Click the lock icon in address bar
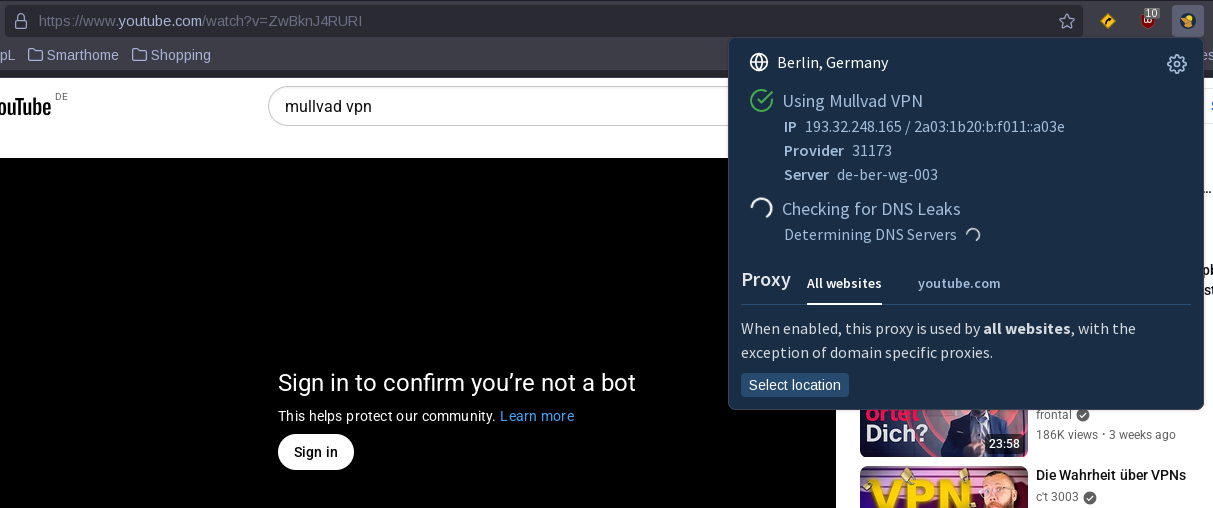 [20, 21]
